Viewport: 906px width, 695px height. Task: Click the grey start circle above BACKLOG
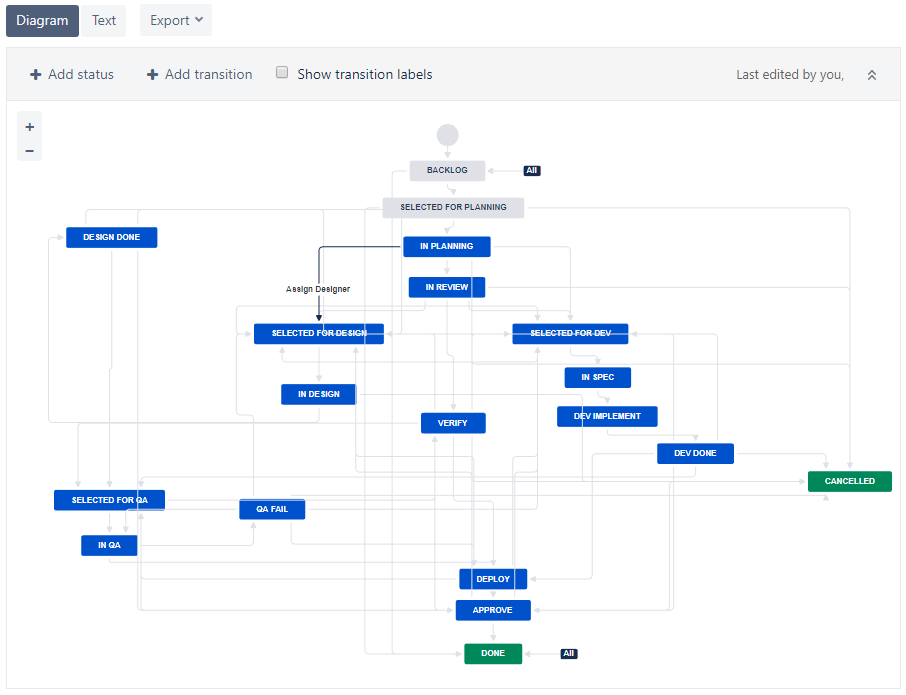(x=447, y=135)
